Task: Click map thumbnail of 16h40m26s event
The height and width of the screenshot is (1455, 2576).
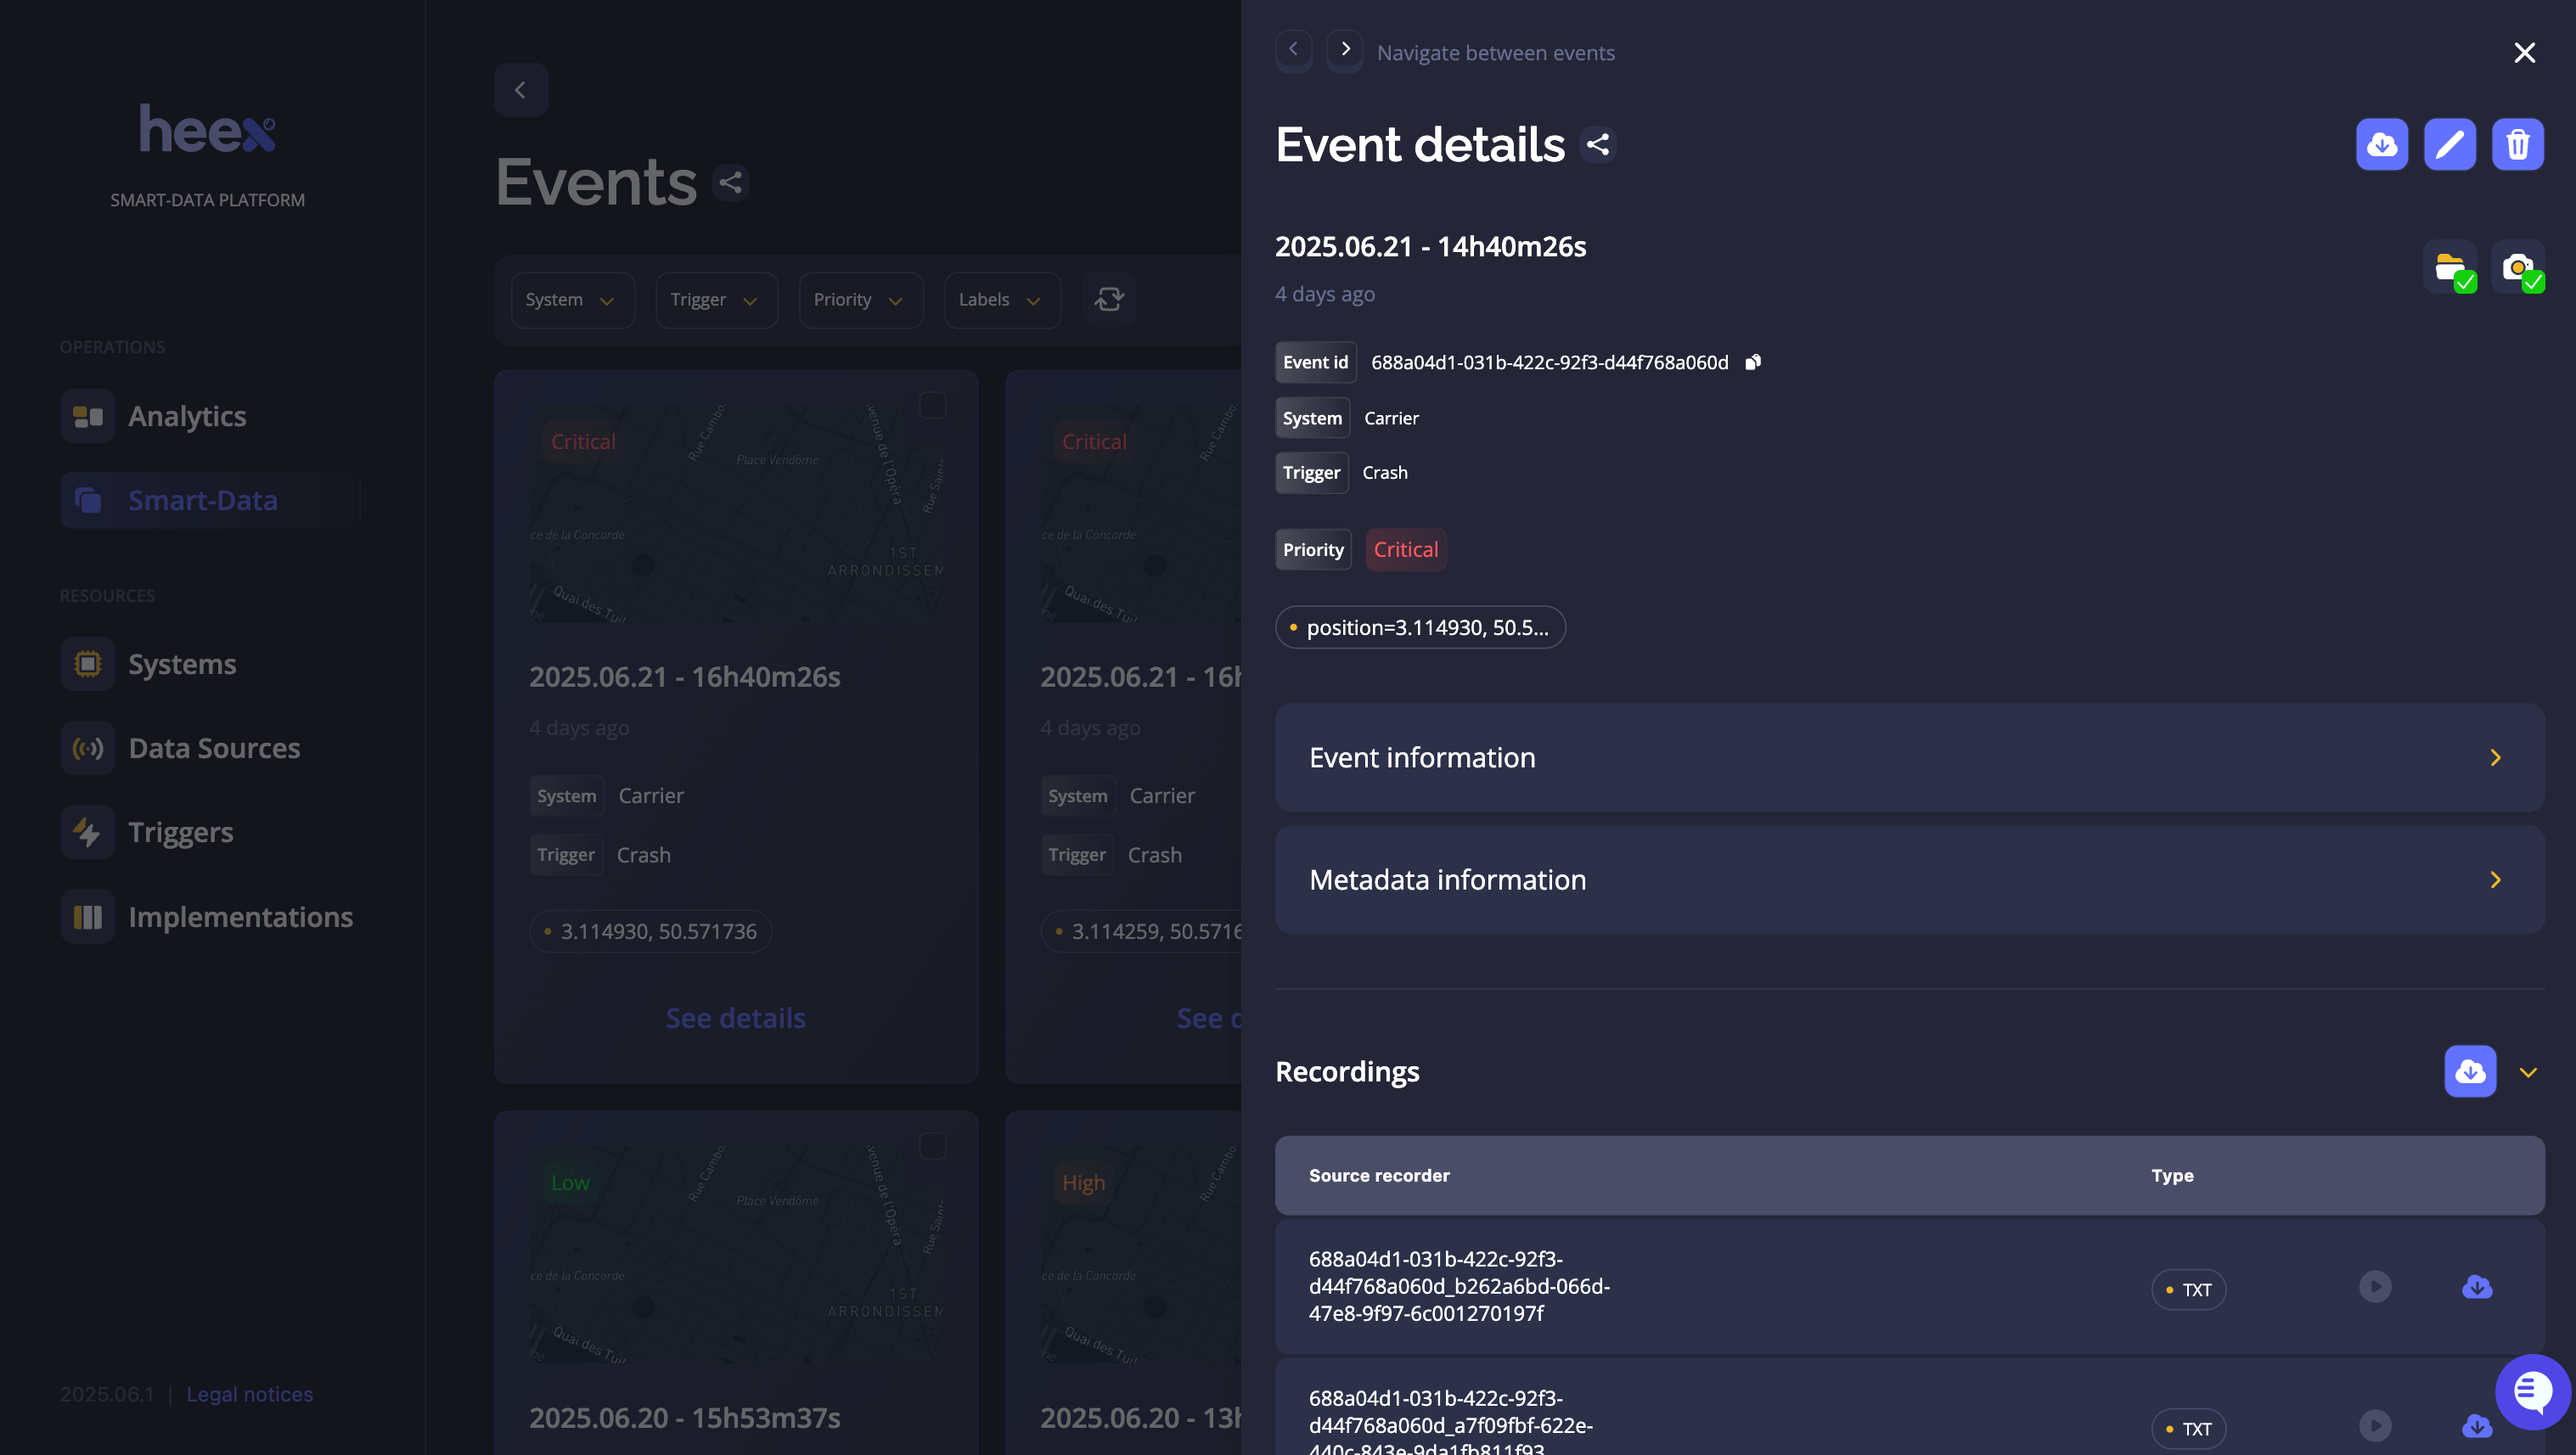Action: pyautogui.click(x=736, y=513)
